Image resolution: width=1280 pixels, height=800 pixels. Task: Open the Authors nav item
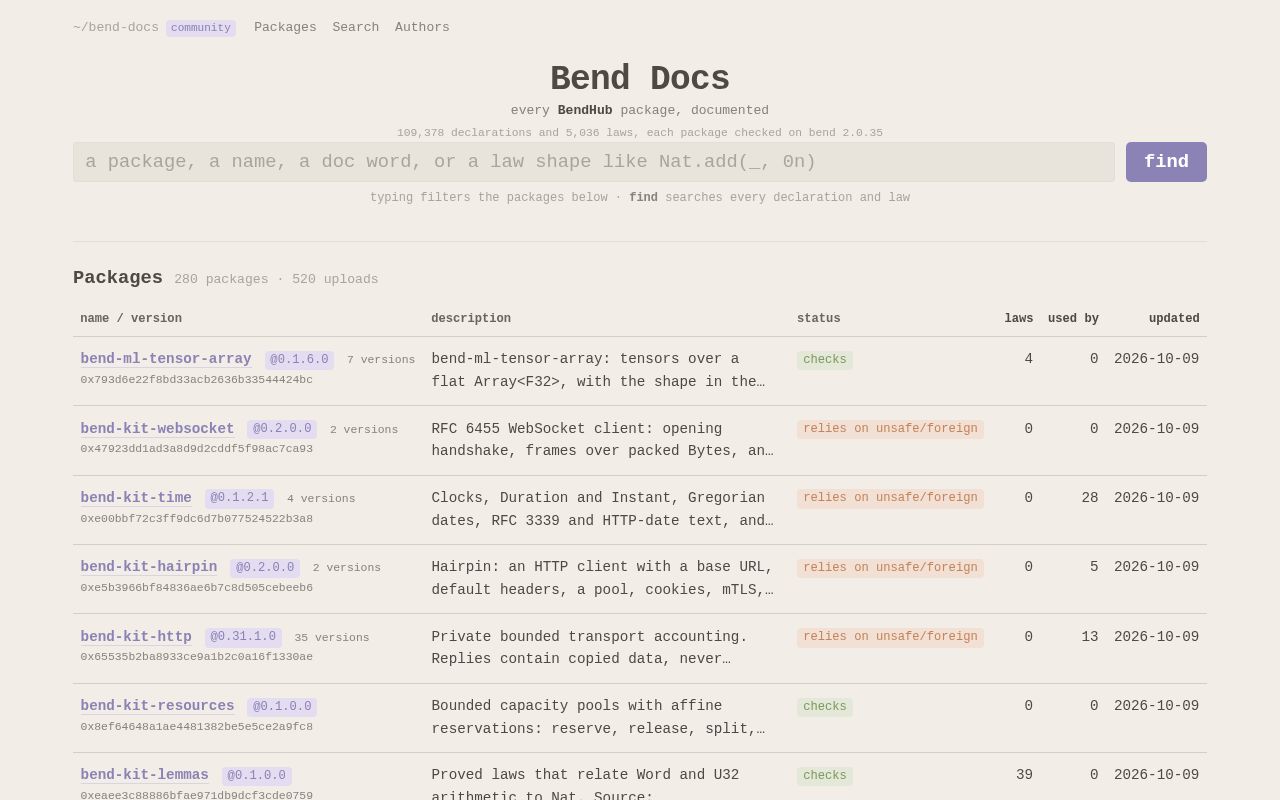pos(422,28)
